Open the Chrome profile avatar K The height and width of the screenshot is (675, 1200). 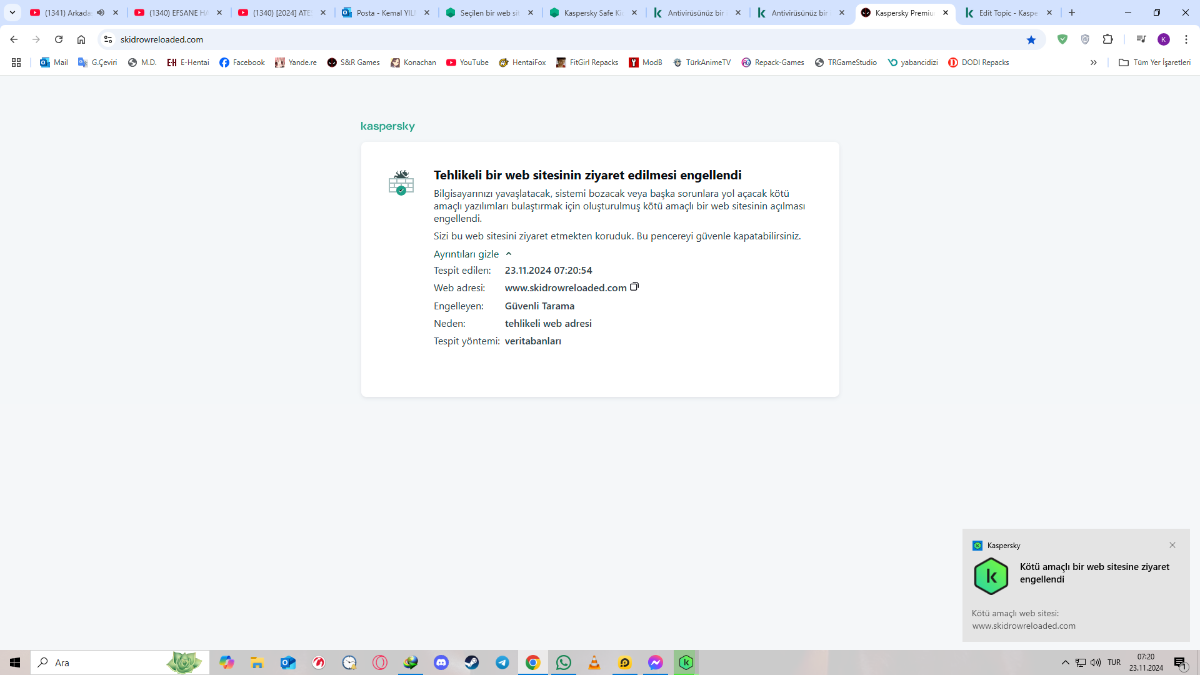click(1163, 39)
